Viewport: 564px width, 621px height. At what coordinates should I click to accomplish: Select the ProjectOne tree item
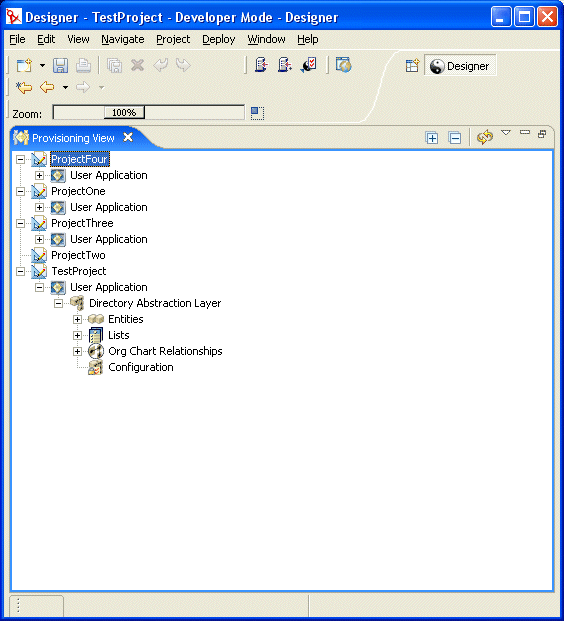[x=78, y=191]
